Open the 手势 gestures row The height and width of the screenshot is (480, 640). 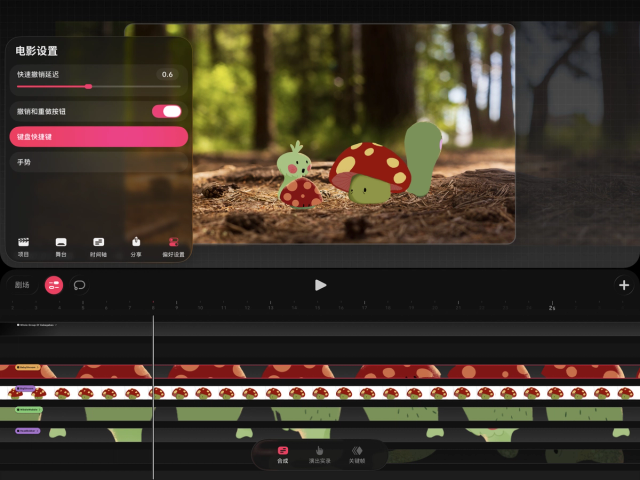tap(98, 162)
